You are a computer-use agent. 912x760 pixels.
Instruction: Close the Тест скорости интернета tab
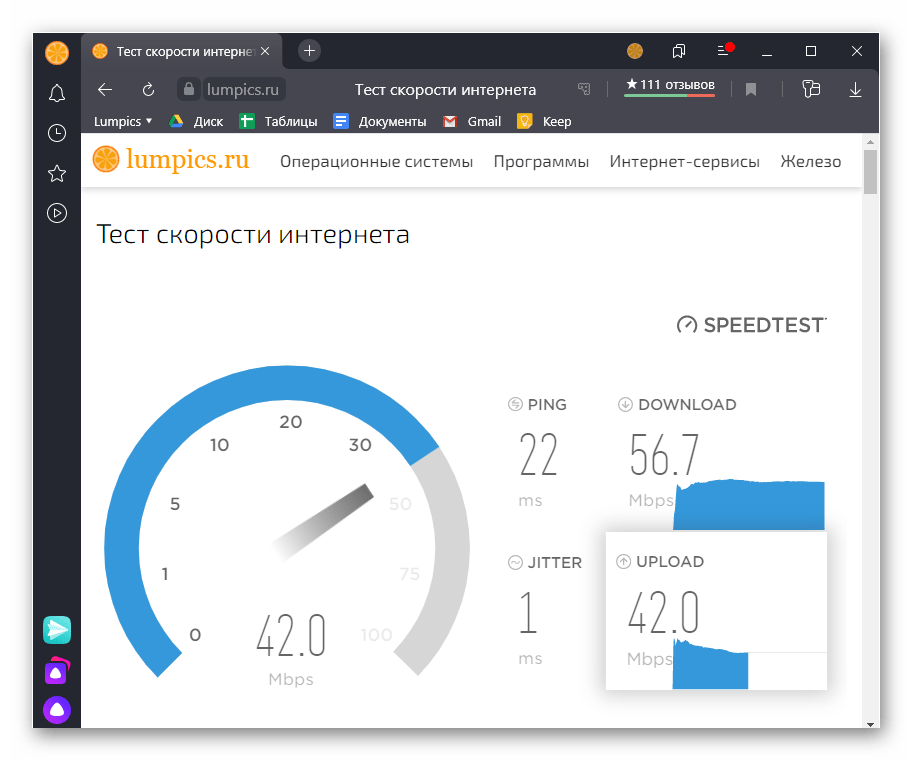(266, 51)
